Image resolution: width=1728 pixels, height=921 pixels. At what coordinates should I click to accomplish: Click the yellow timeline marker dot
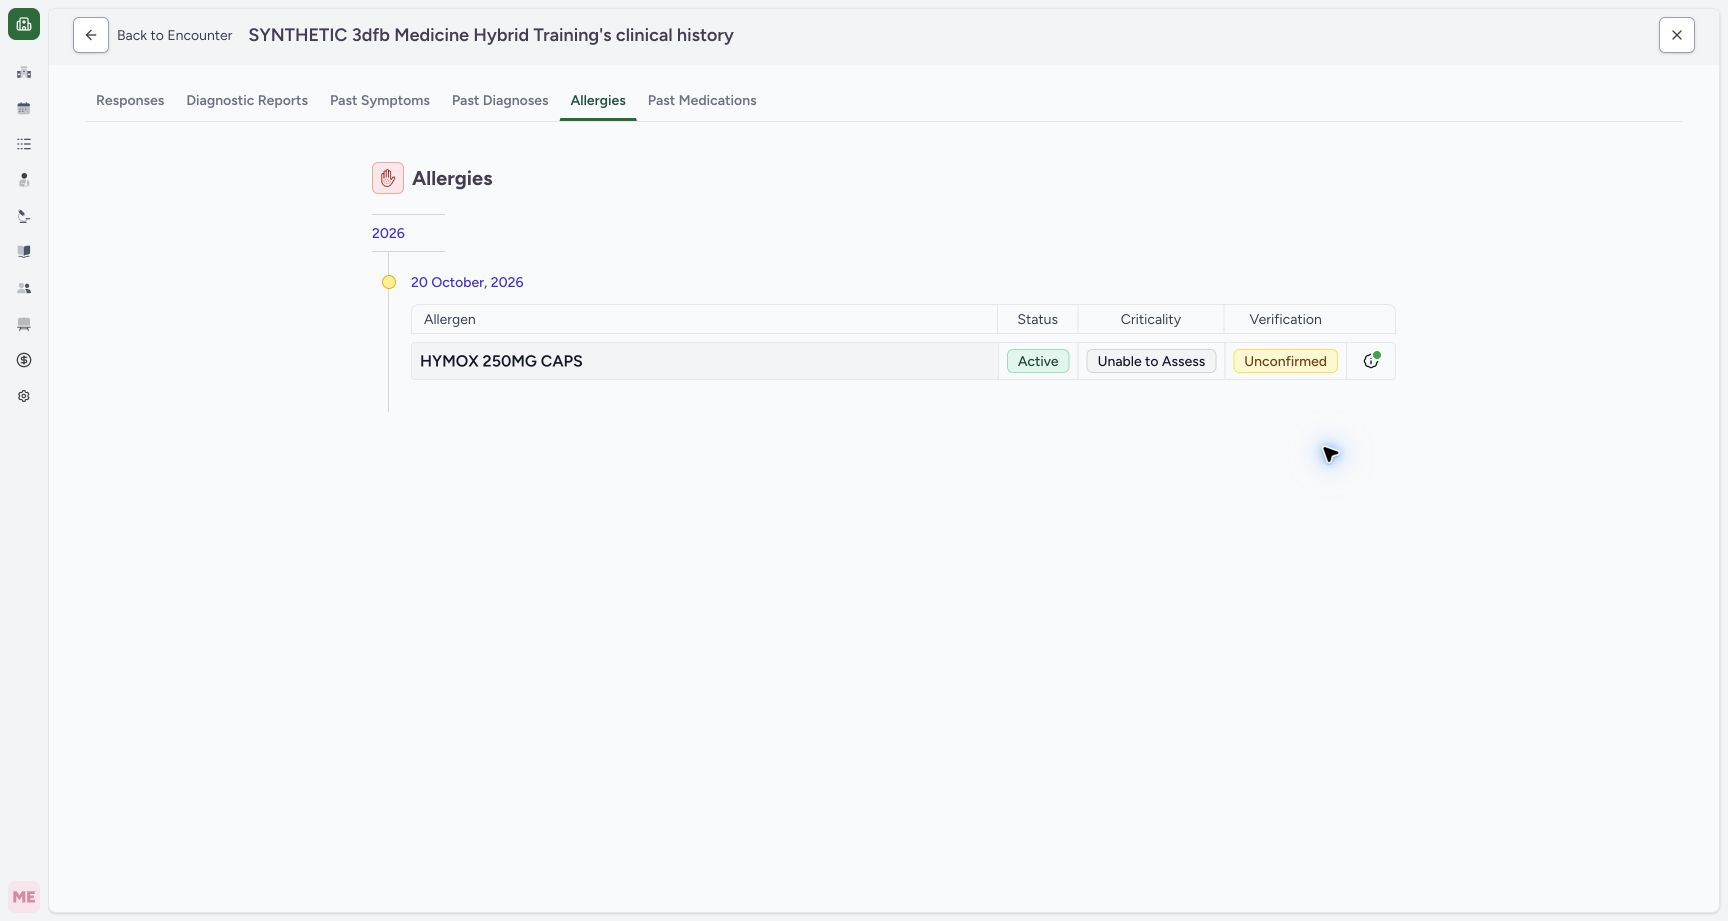(389, 282)
